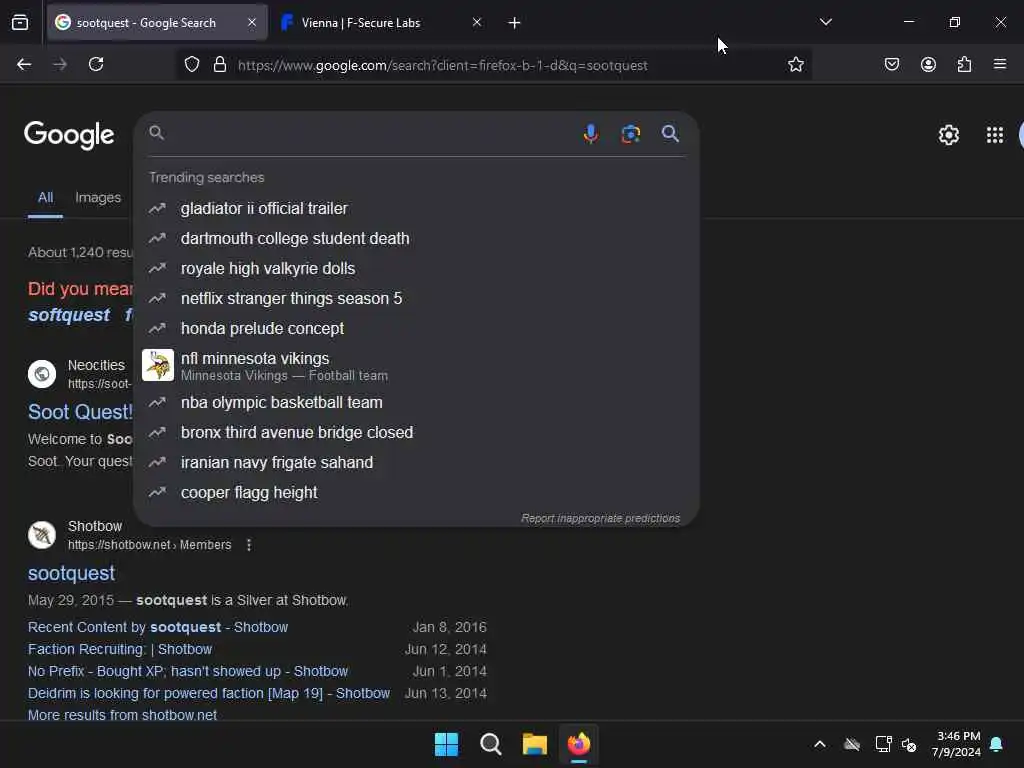Open the sootquest Shotbow result title
Screen dimensions: 1024x768
click(72, 573)
